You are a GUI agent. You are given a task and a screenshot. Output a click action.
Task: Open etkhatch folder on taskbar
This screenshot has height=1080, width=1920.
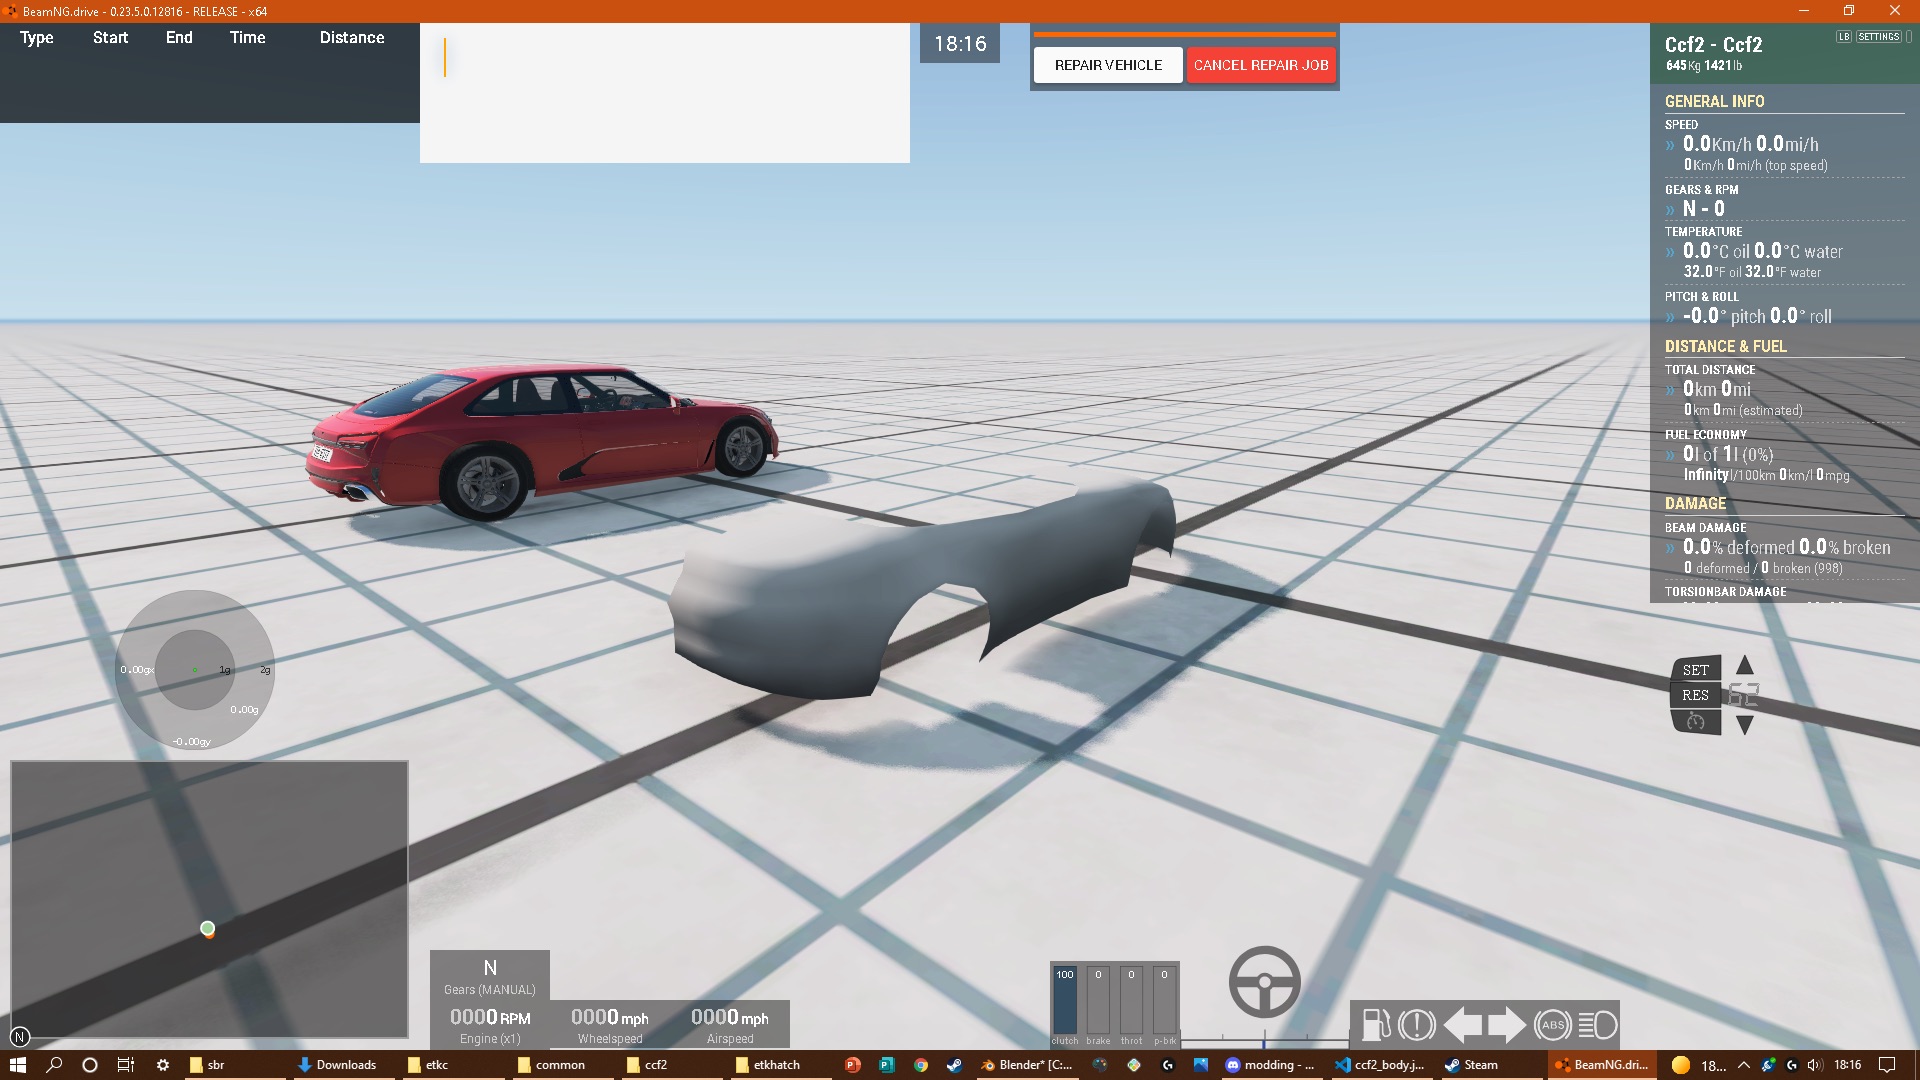click(x=779, y=1065)
